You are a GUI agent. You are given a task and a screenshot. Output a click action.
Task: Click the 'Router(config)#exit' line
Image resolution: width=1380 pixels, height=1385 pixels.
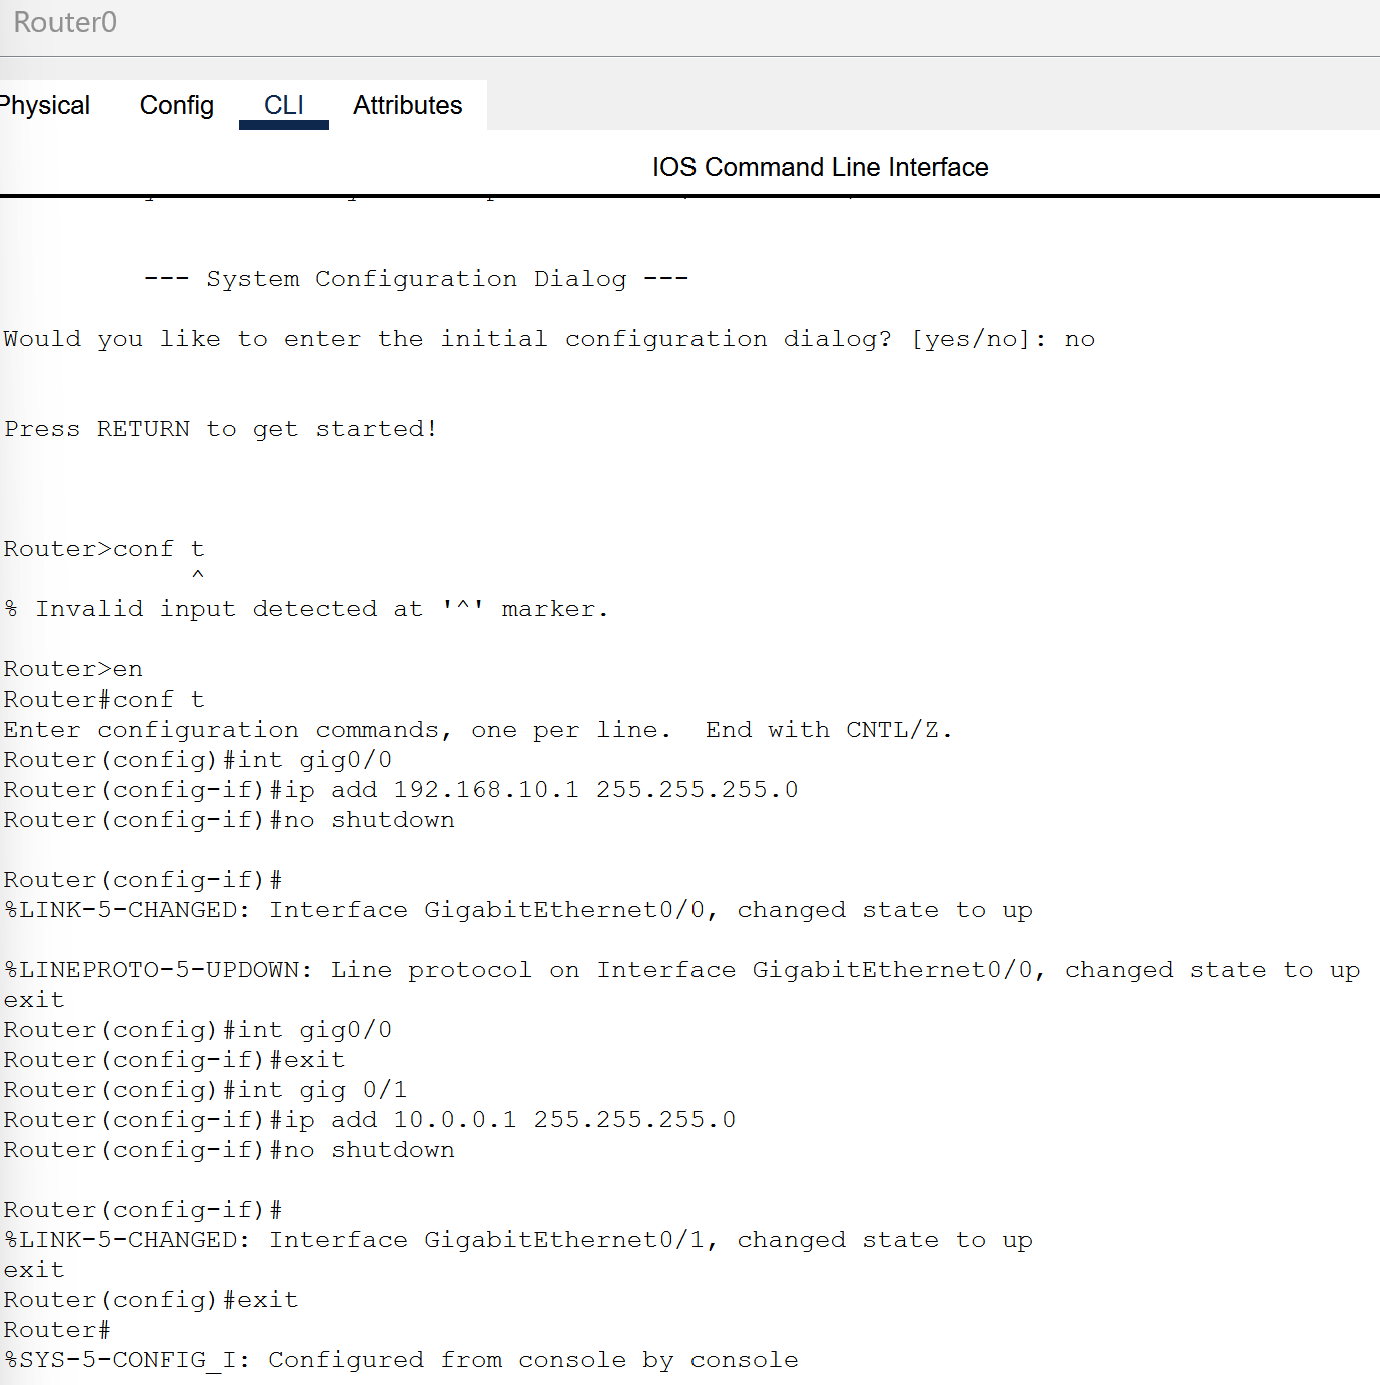coord(151,1300)
